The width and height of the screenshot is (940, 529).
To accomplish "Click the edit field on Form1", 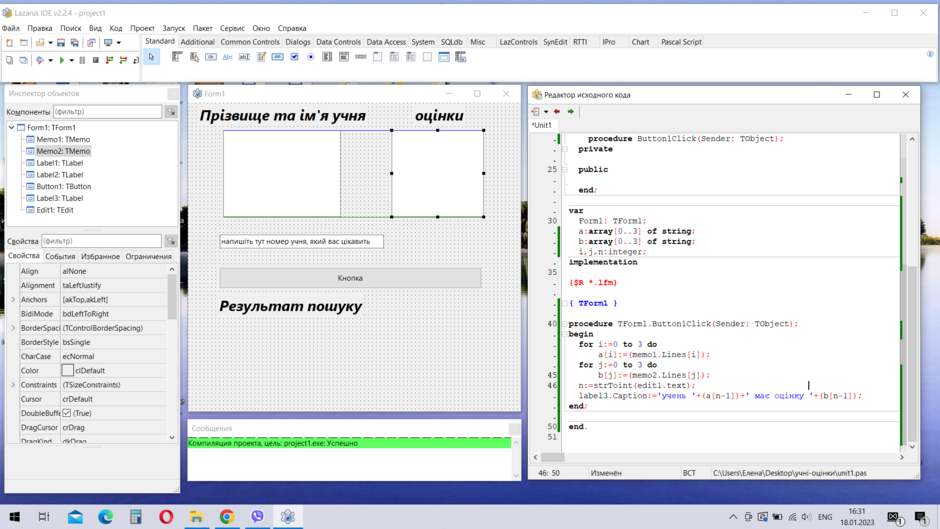I will click(x=302, y=242).
